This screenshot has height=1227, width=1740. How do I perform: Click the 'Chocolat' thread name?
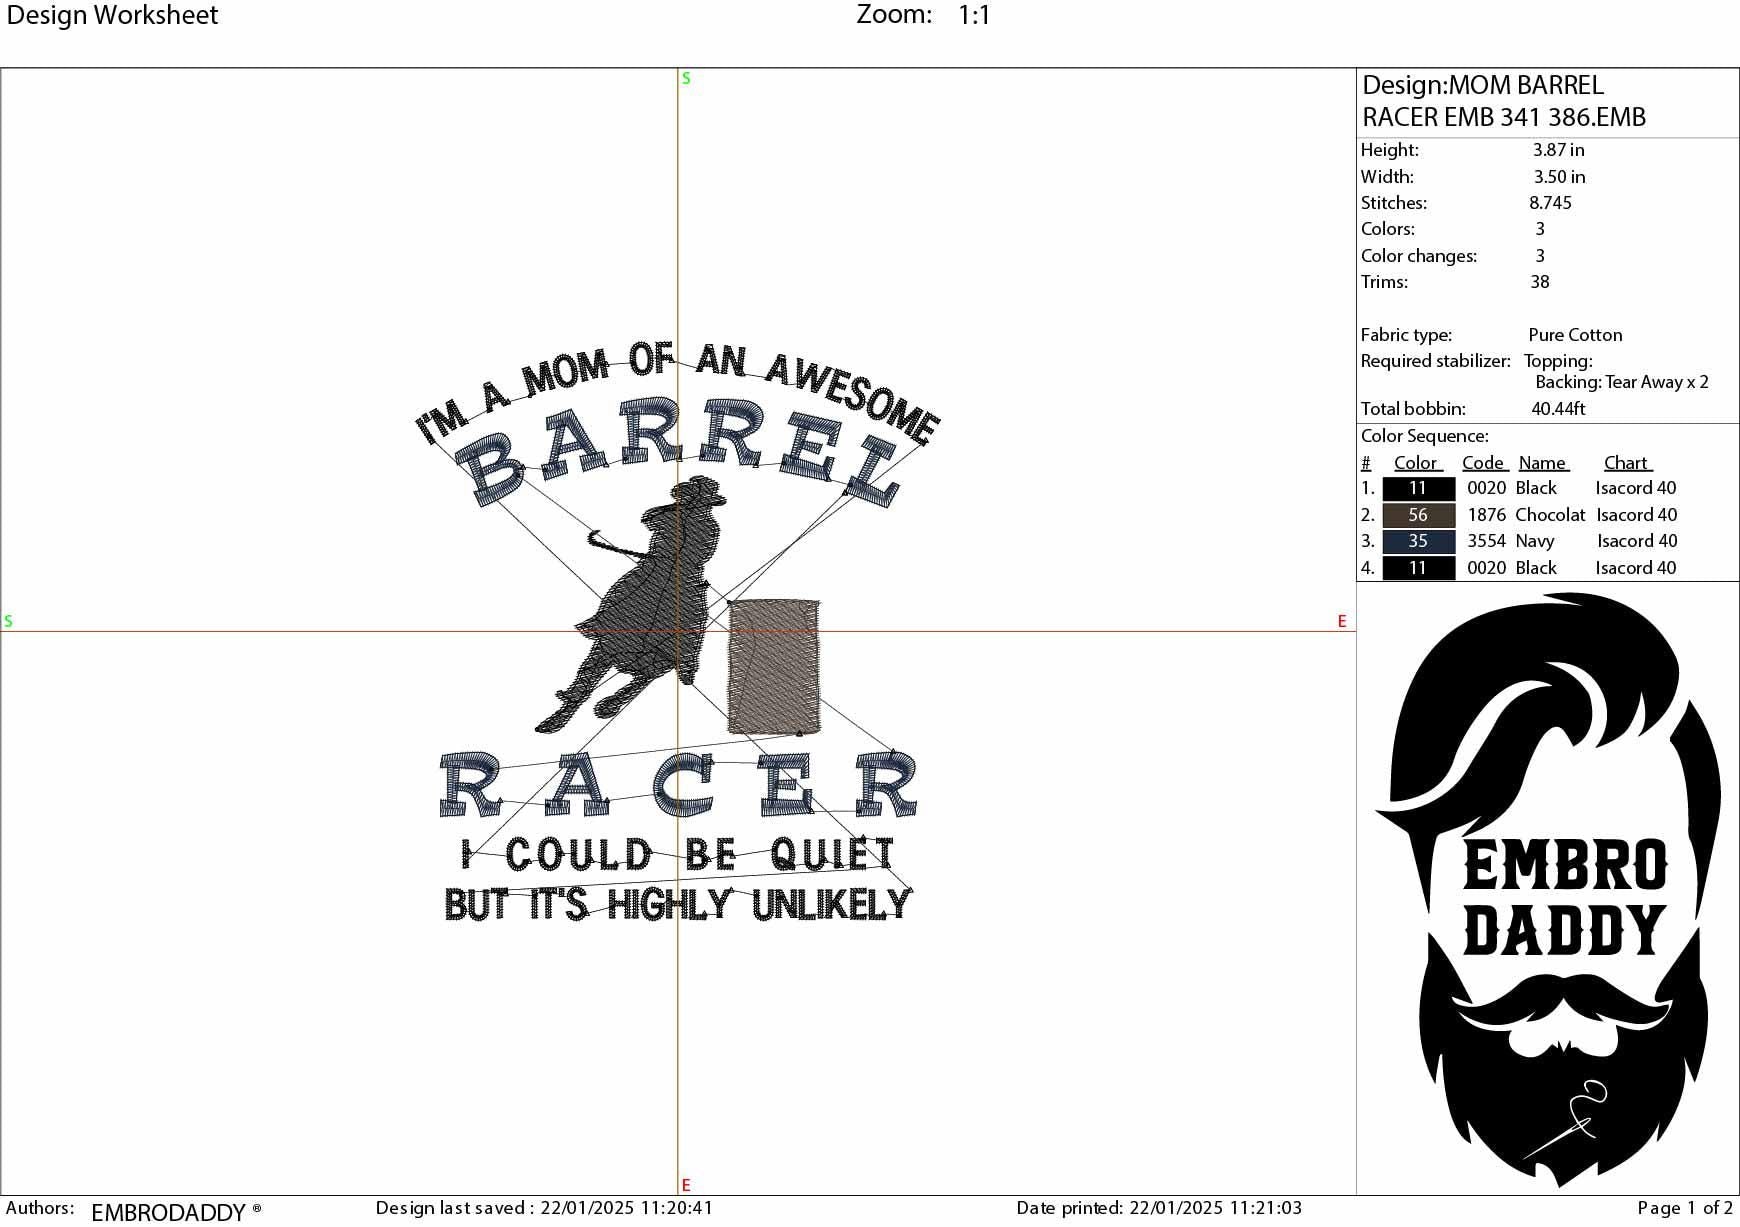point(1550,515)
